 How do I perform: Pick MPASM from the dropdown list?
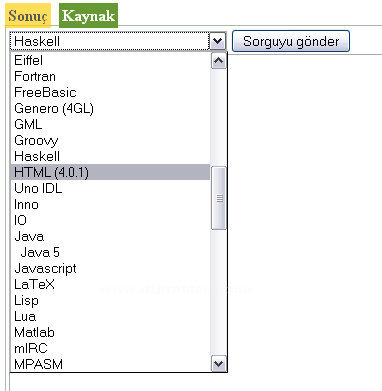110,364
